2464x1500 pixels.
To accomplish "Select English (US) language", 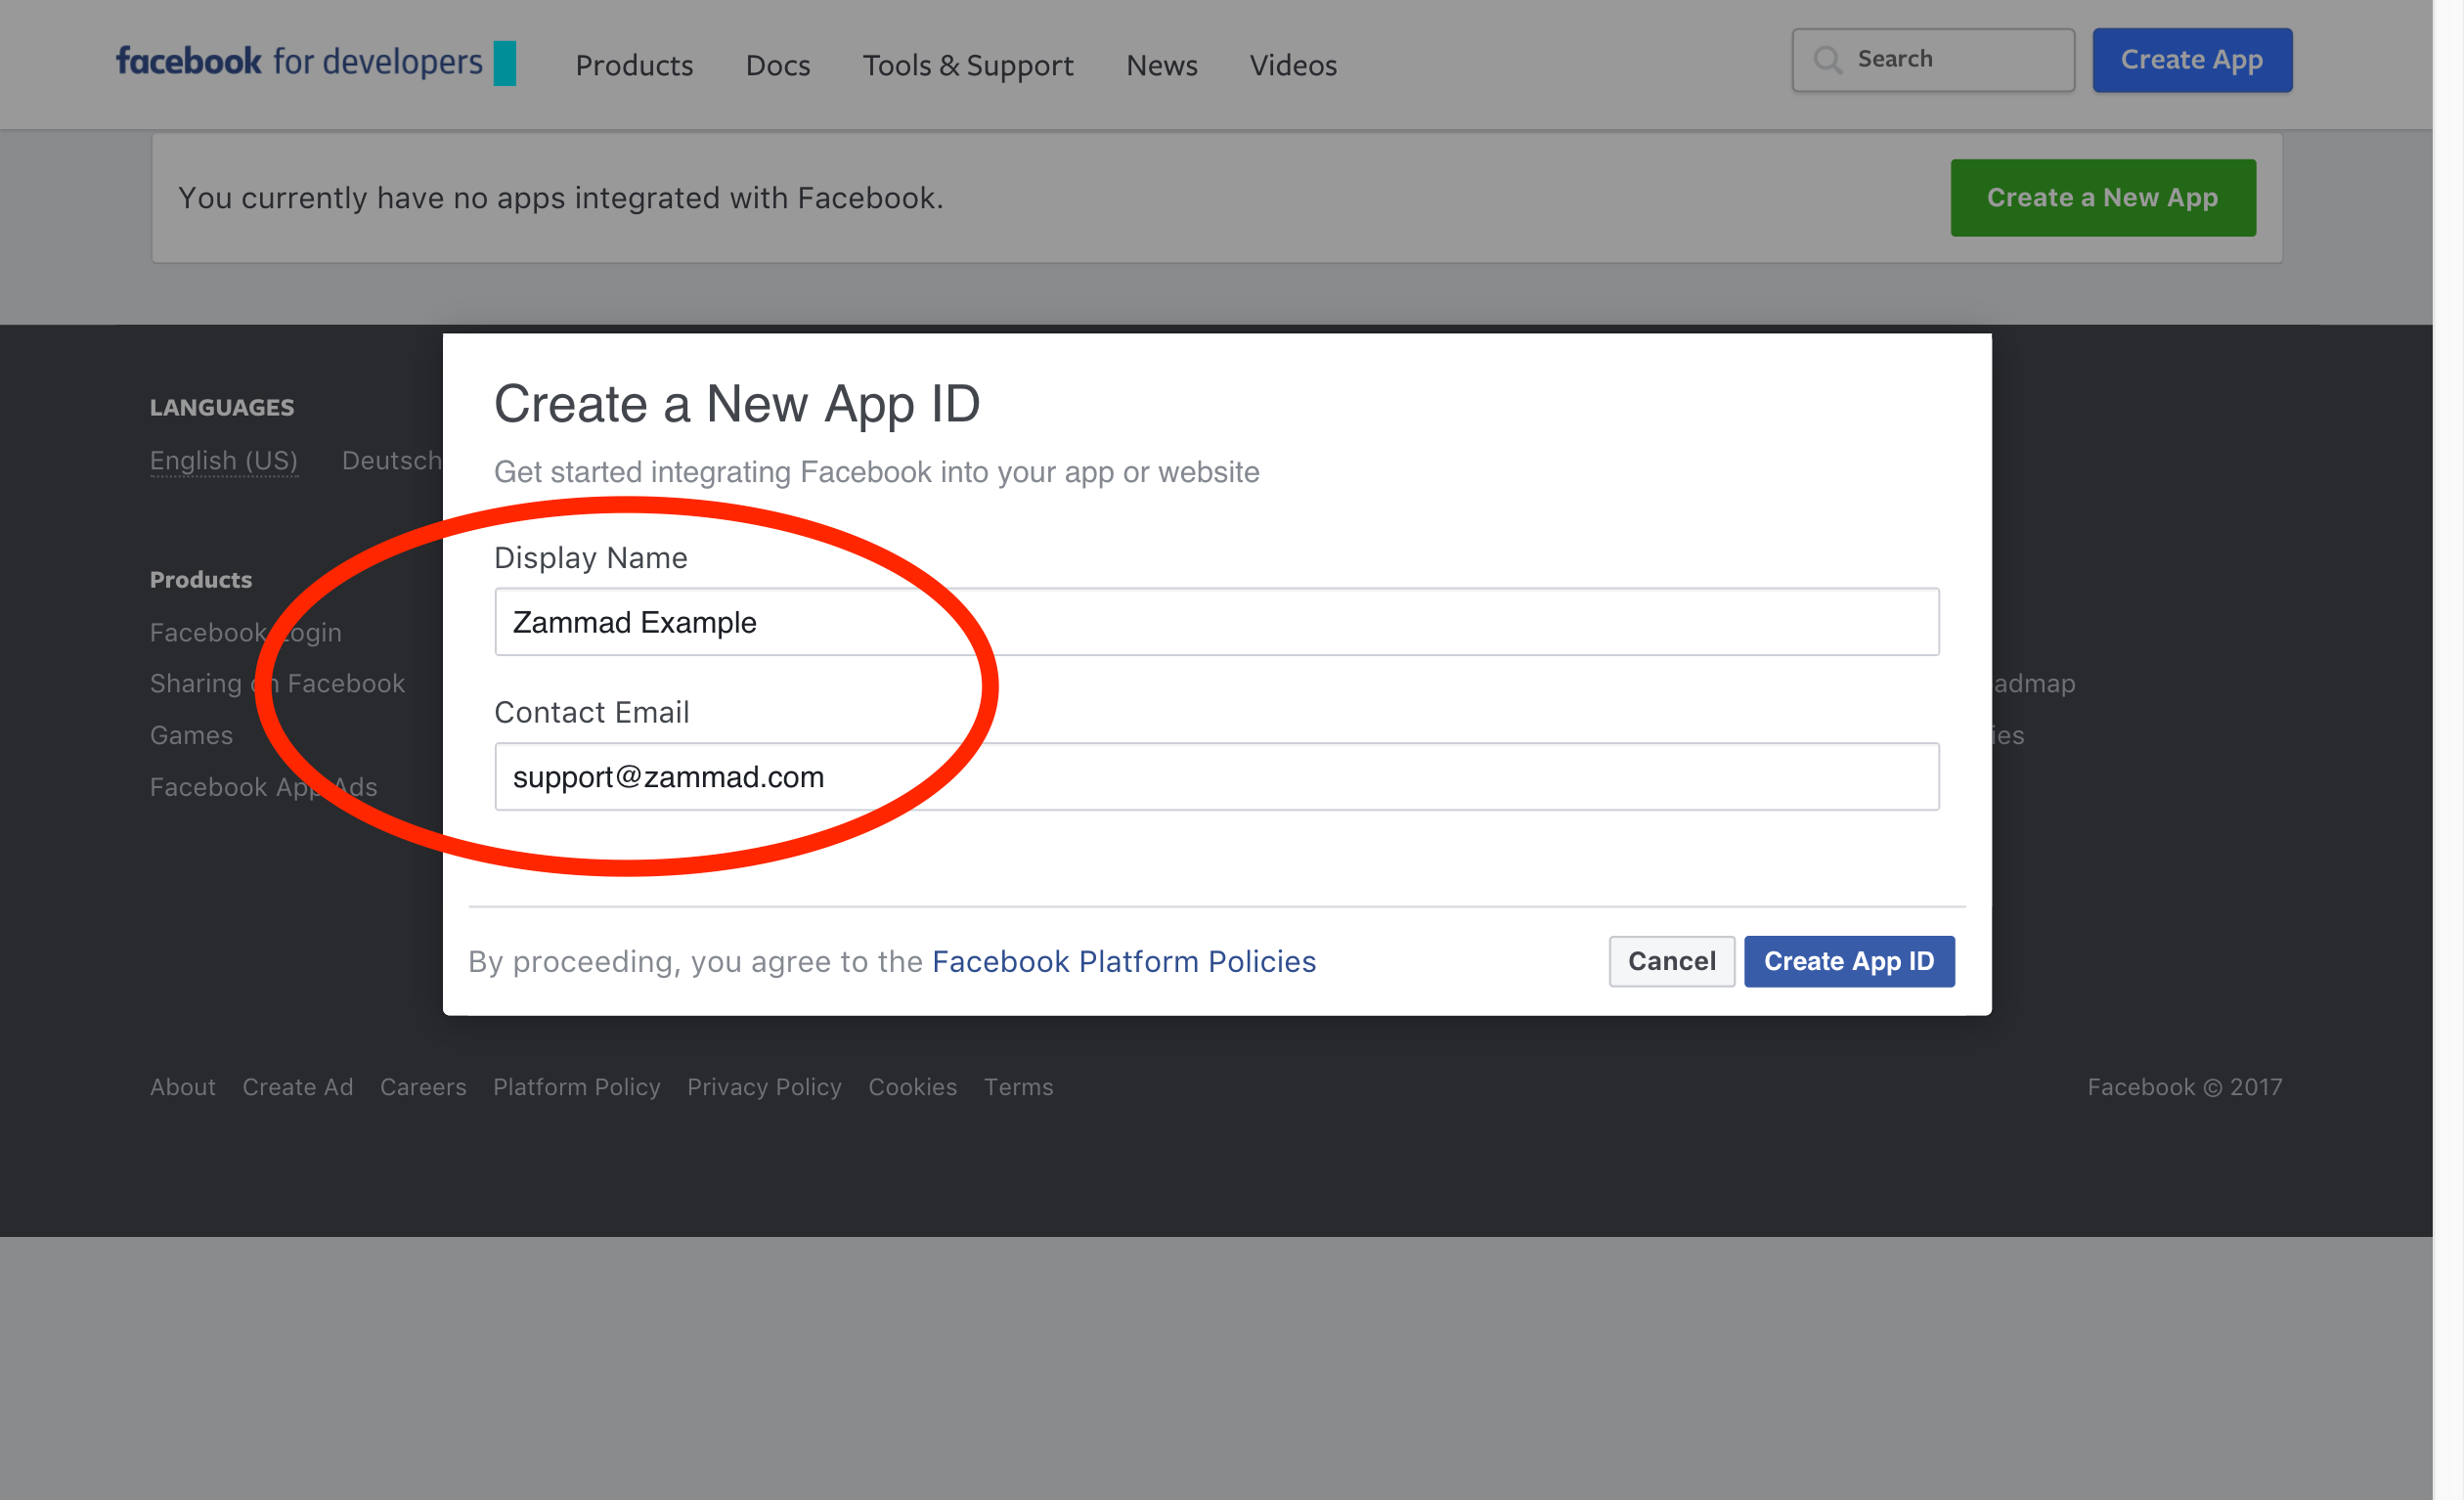I will click(224, 460).
